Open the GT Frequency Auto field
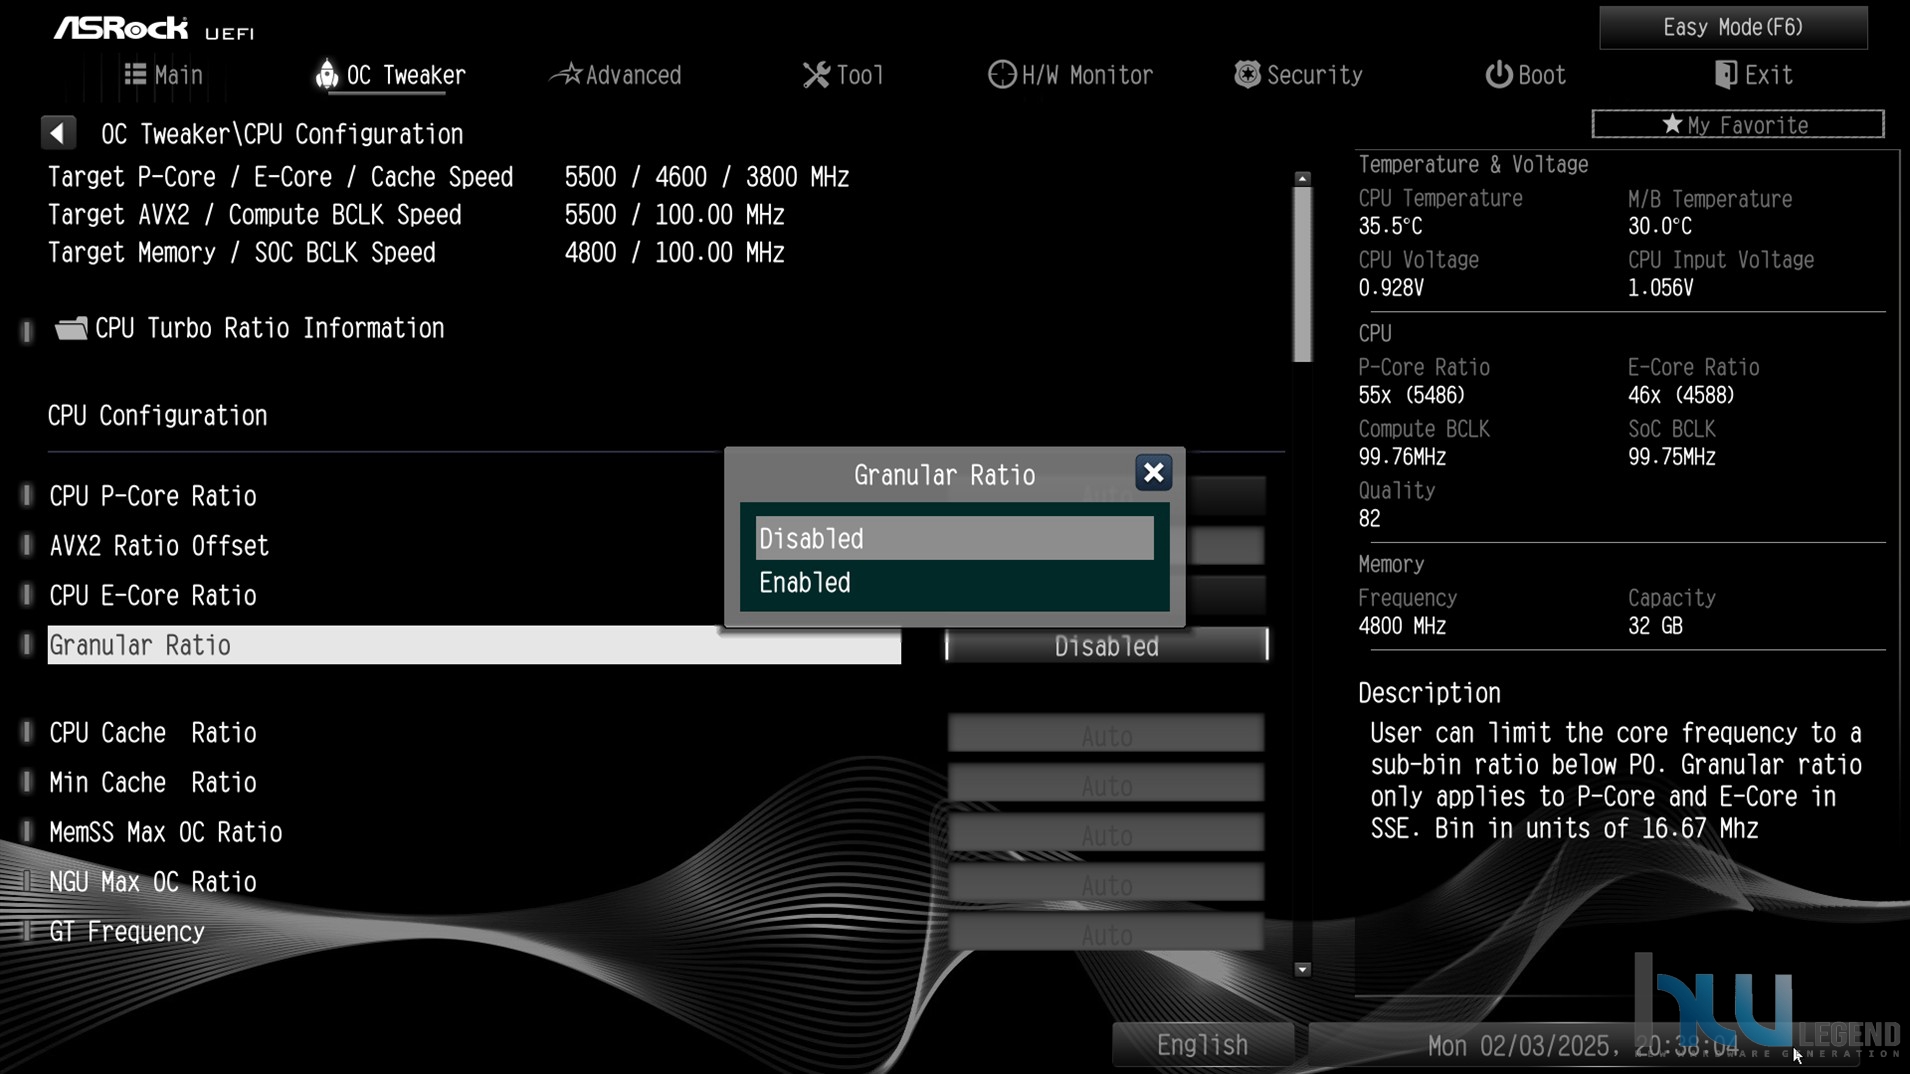1910x1074 pixels. pyautogui.click(x=1106, y=933)
